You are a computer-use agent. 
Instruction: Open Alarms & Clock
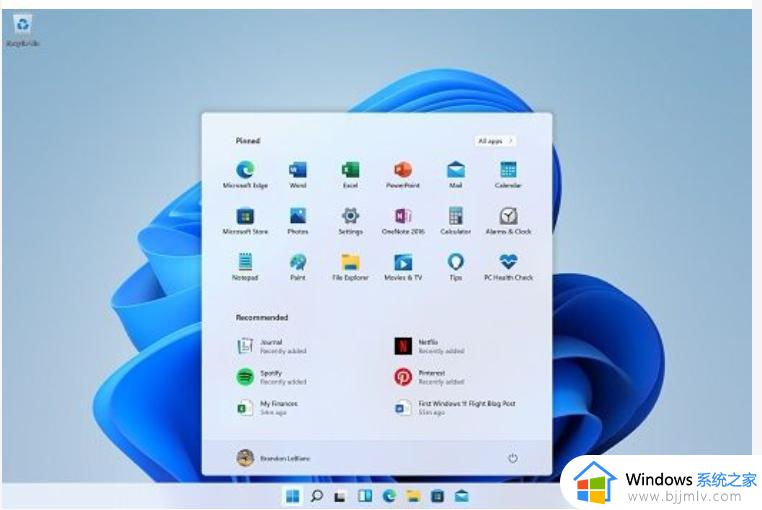click(508, 221)
